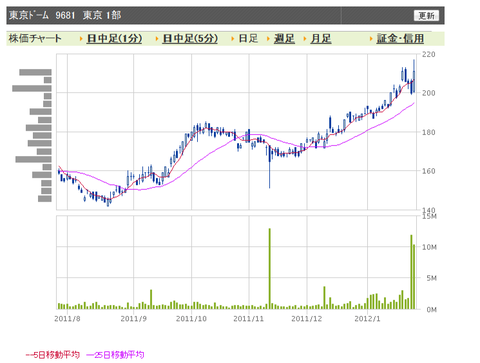Click the orange arrow before 証金·信用
Image resolution: width=480 pixels, height=363 pixels.
click(x=371, y=39)
